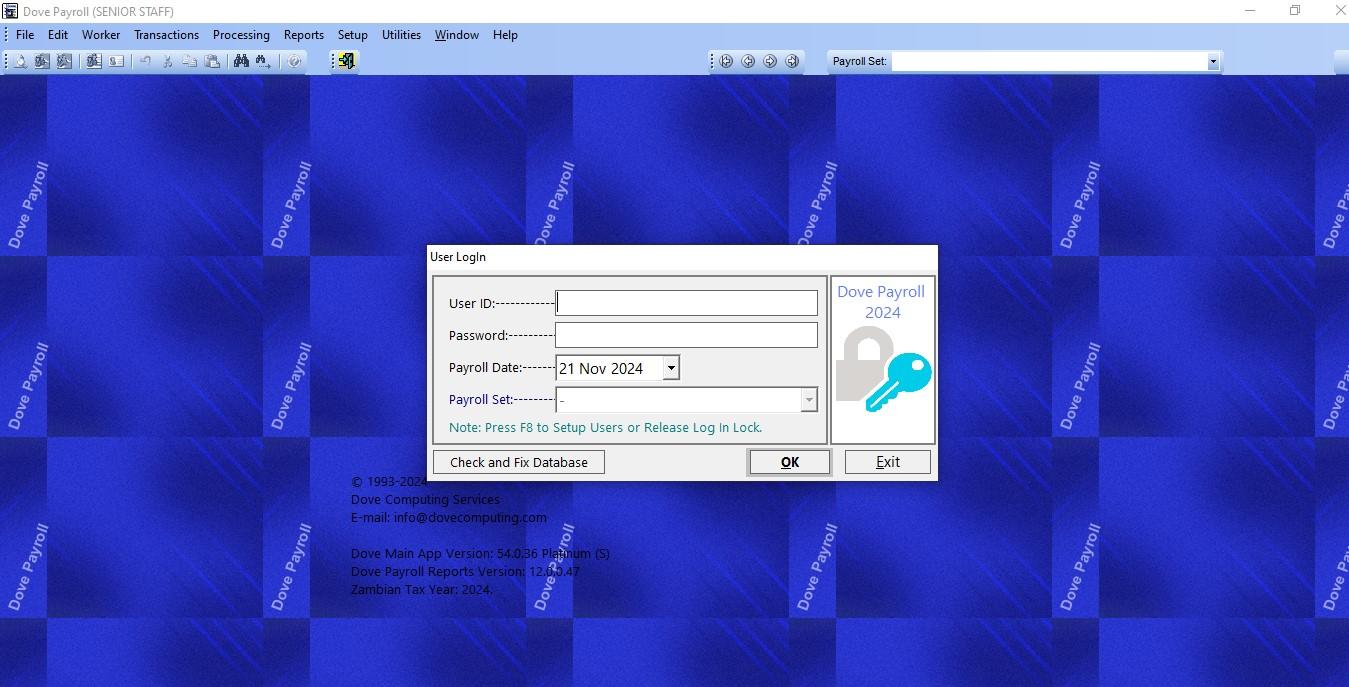Click the Help question mark toolbar icon

(x=294, y=61)
